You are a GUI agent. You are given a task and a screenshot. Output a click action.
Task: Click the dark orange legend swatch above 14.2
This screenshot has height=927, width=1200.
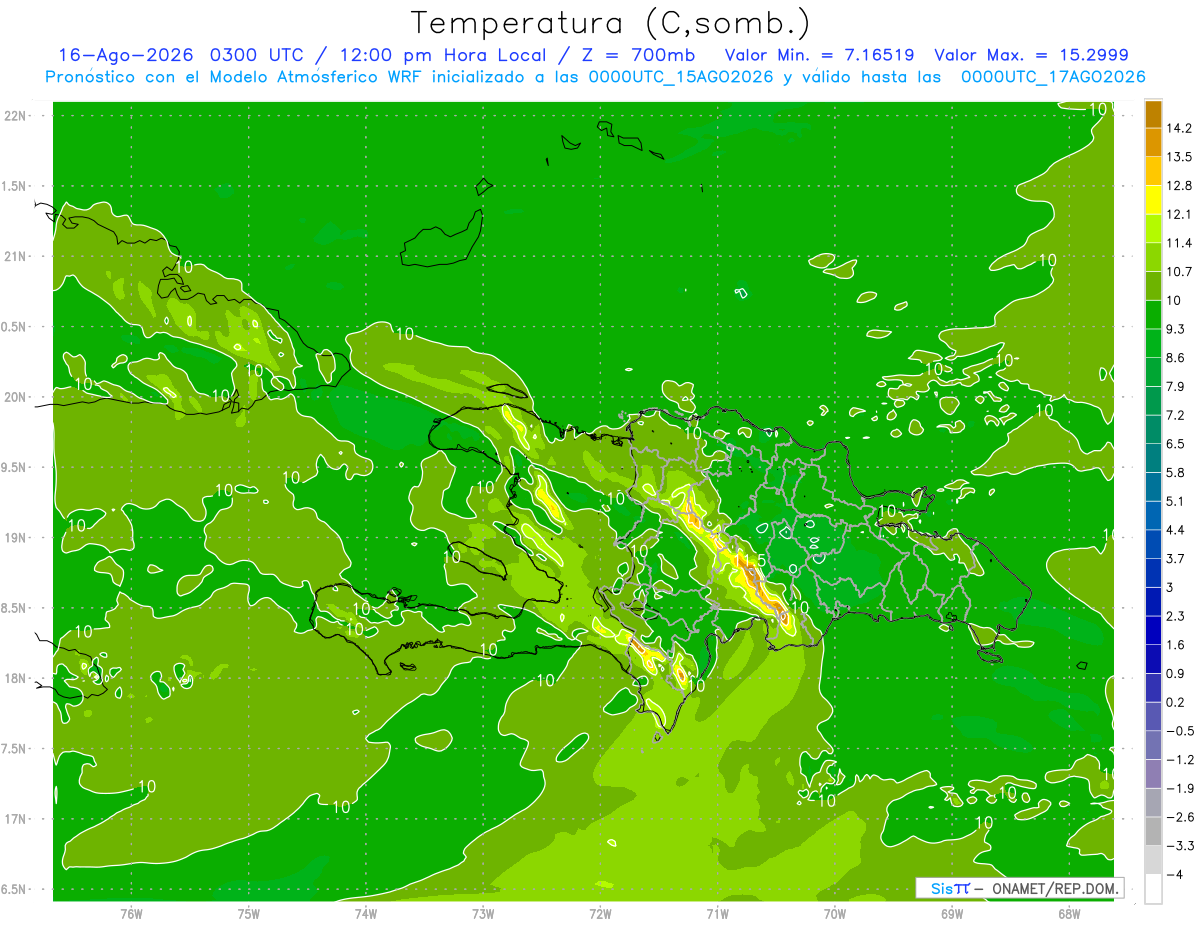click(1153, 114)
